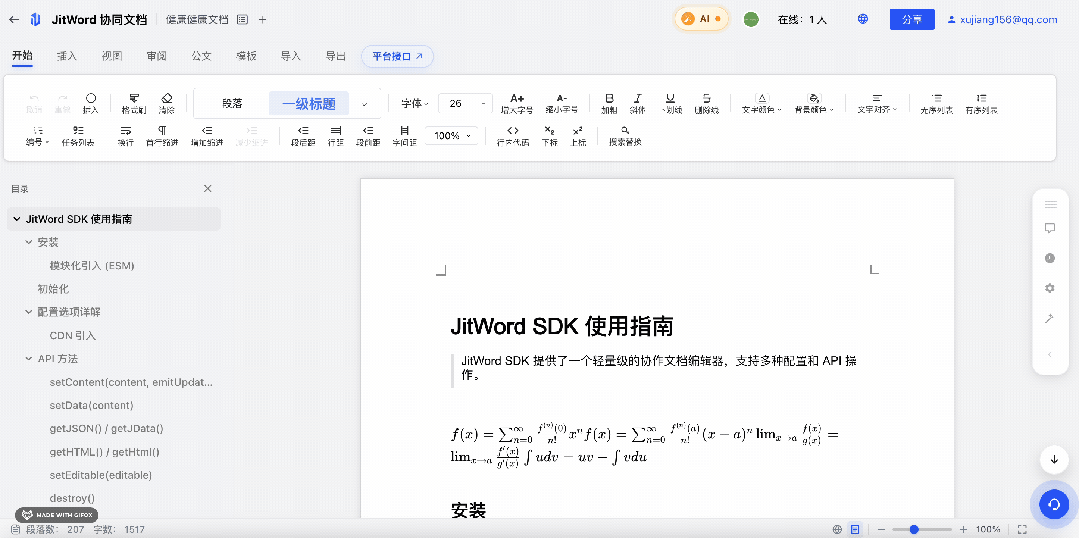Toggle underline formatting
The width and height of the screenshot is (1079, 538).
[x=671, y=103]
